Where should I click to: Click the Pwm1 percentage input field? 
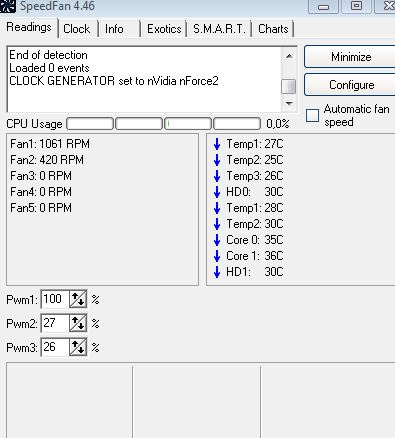tap(55, 299)
